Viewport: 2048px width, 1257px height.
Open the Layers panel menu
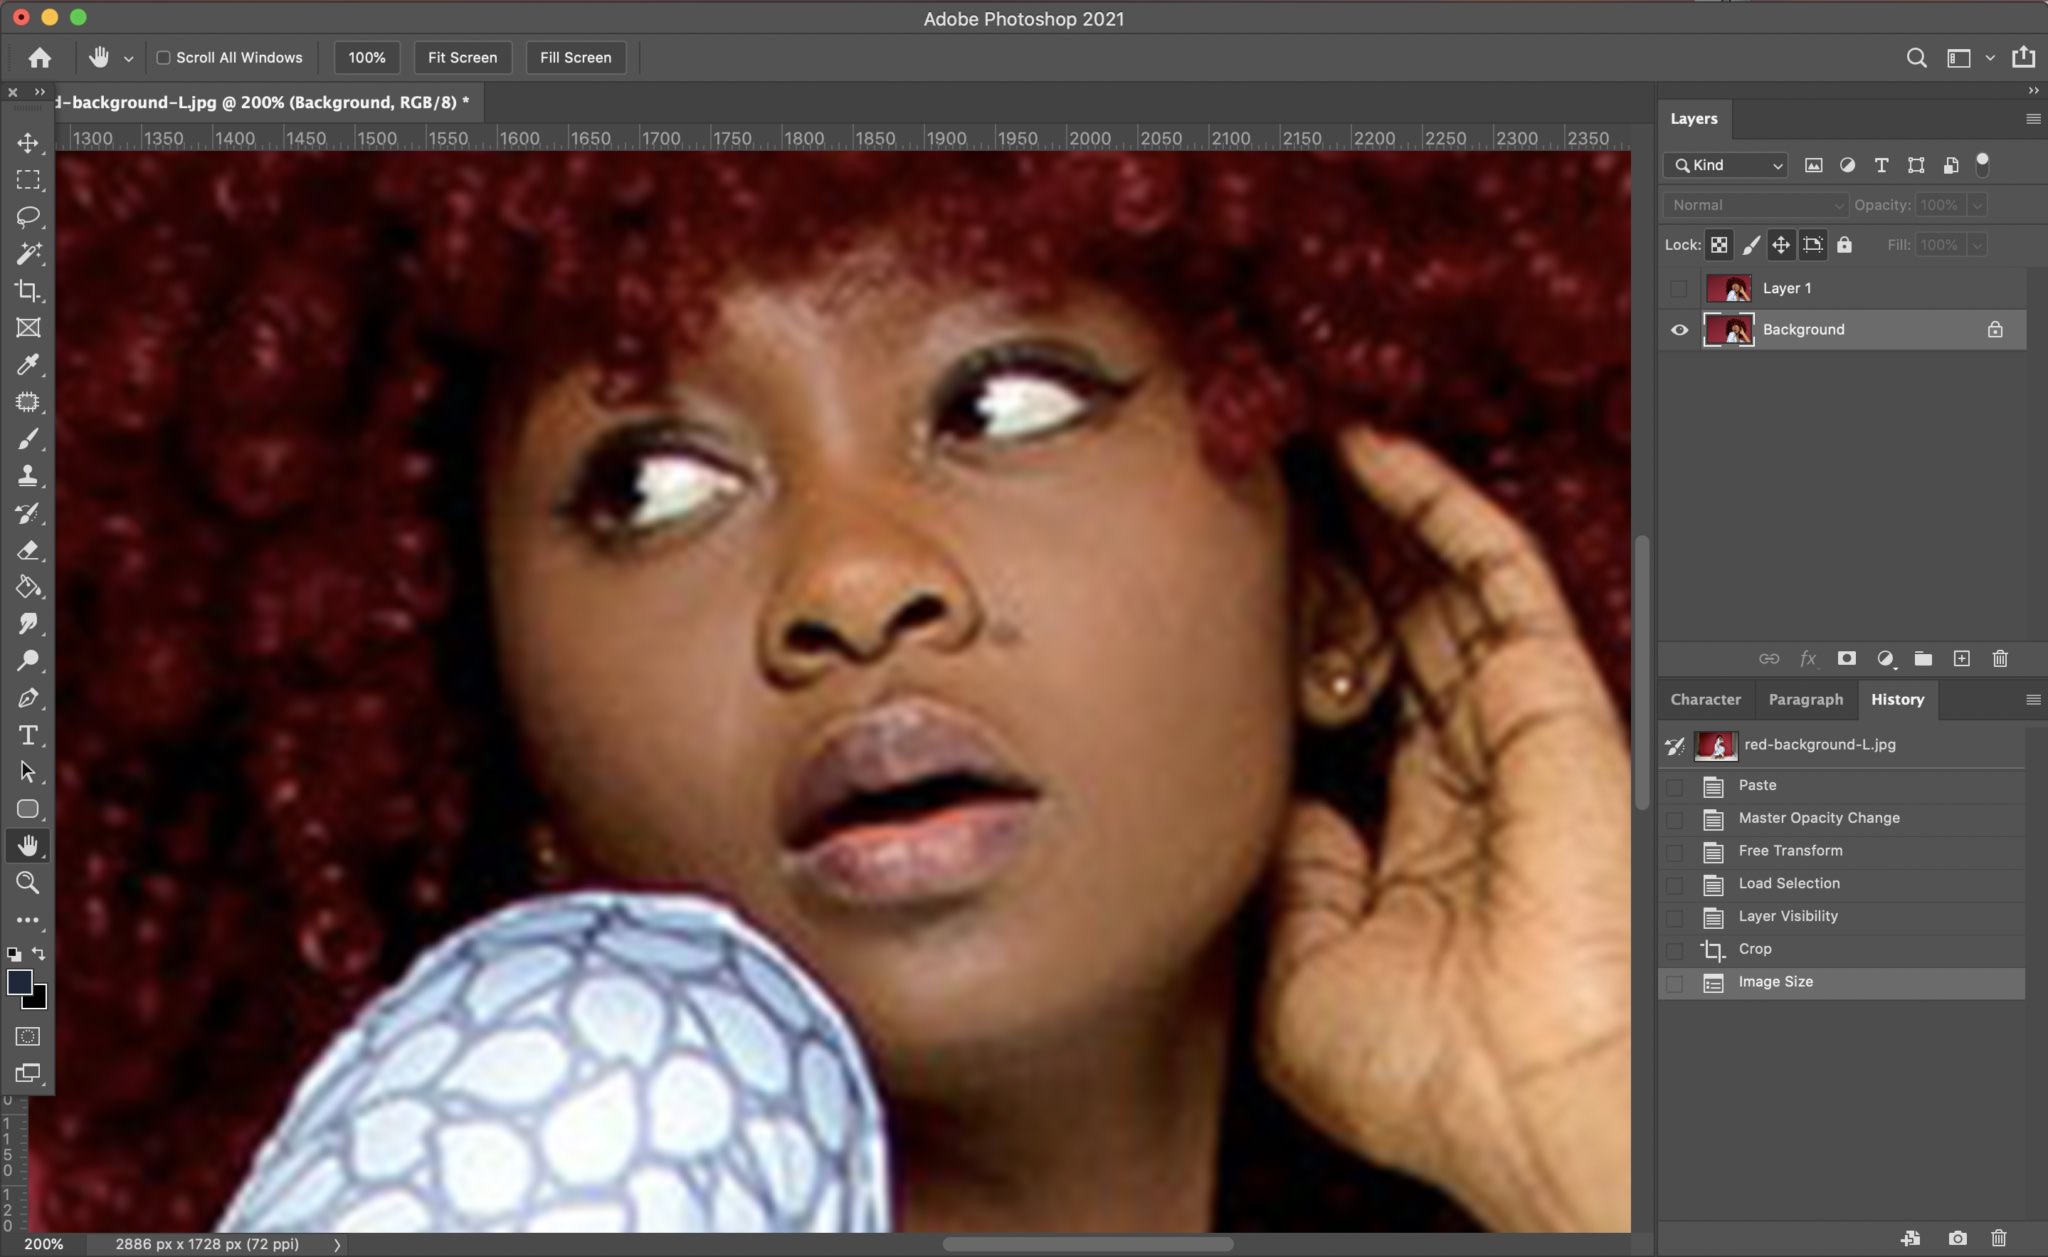(x=2032, y=118)
